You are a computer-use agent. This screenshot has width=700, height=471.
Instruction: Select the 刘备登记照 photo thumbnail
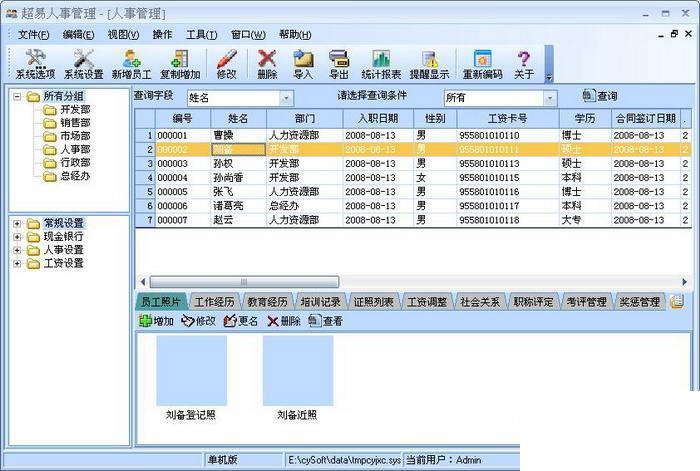tap(191, 371)
